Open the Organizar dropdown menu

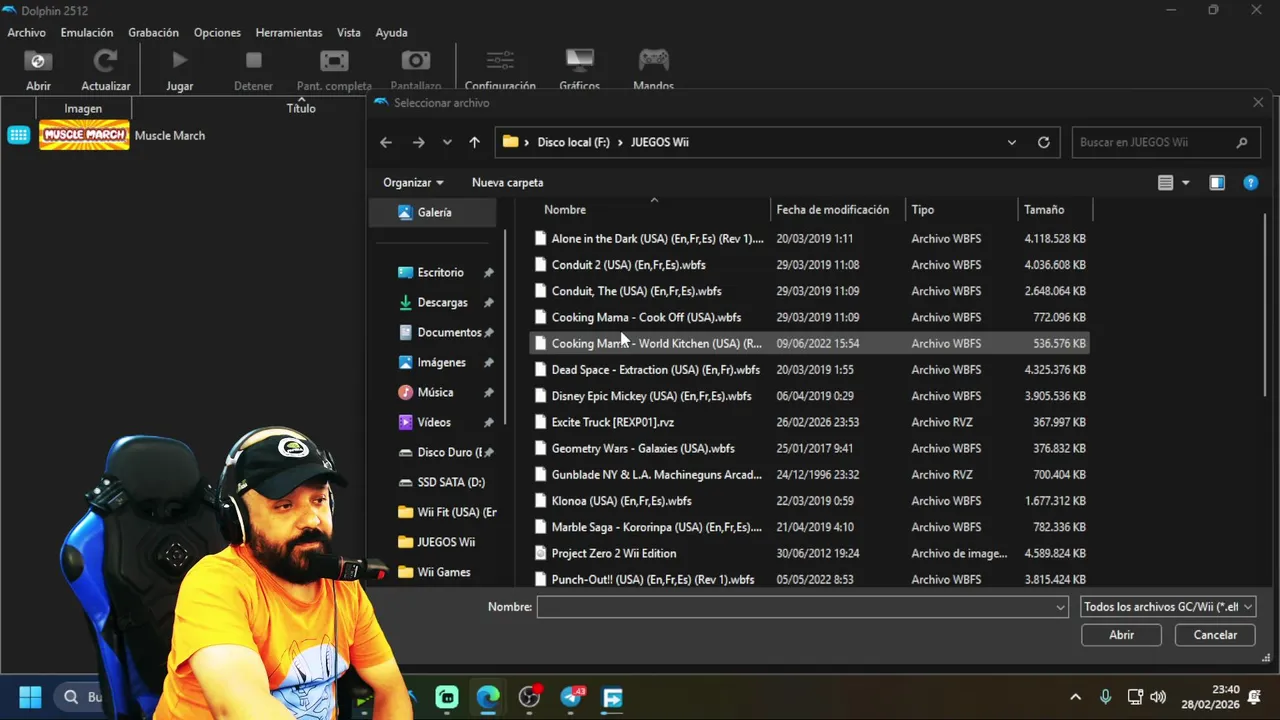point(413,183)
